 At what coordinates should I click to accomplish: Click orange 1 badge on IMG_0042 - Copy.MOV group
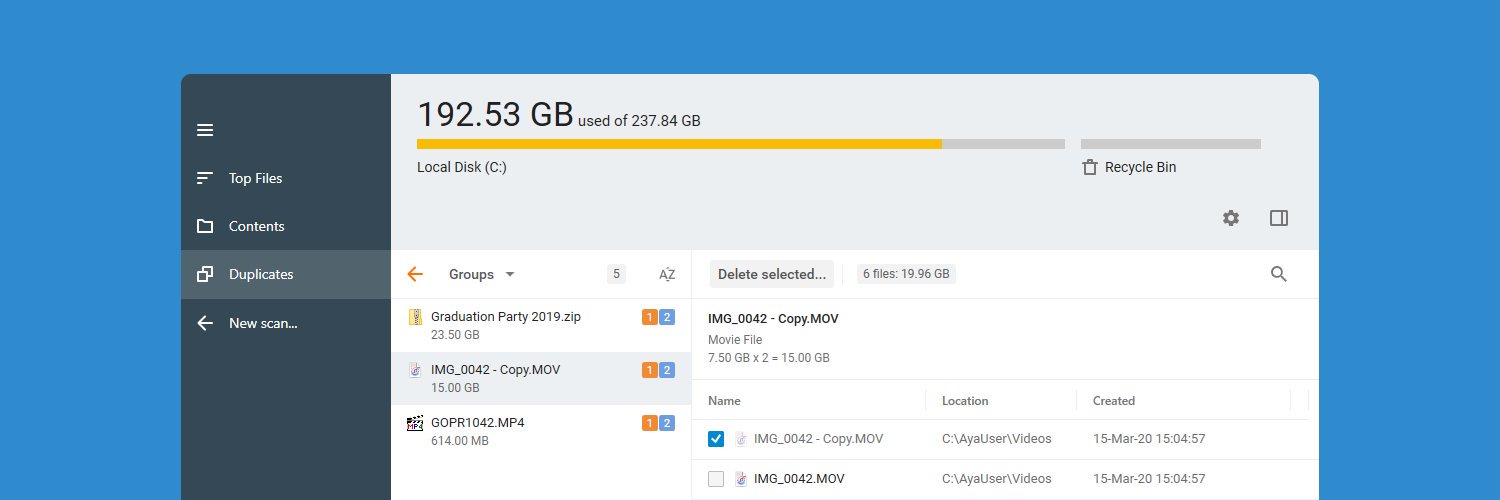[650, 371]
